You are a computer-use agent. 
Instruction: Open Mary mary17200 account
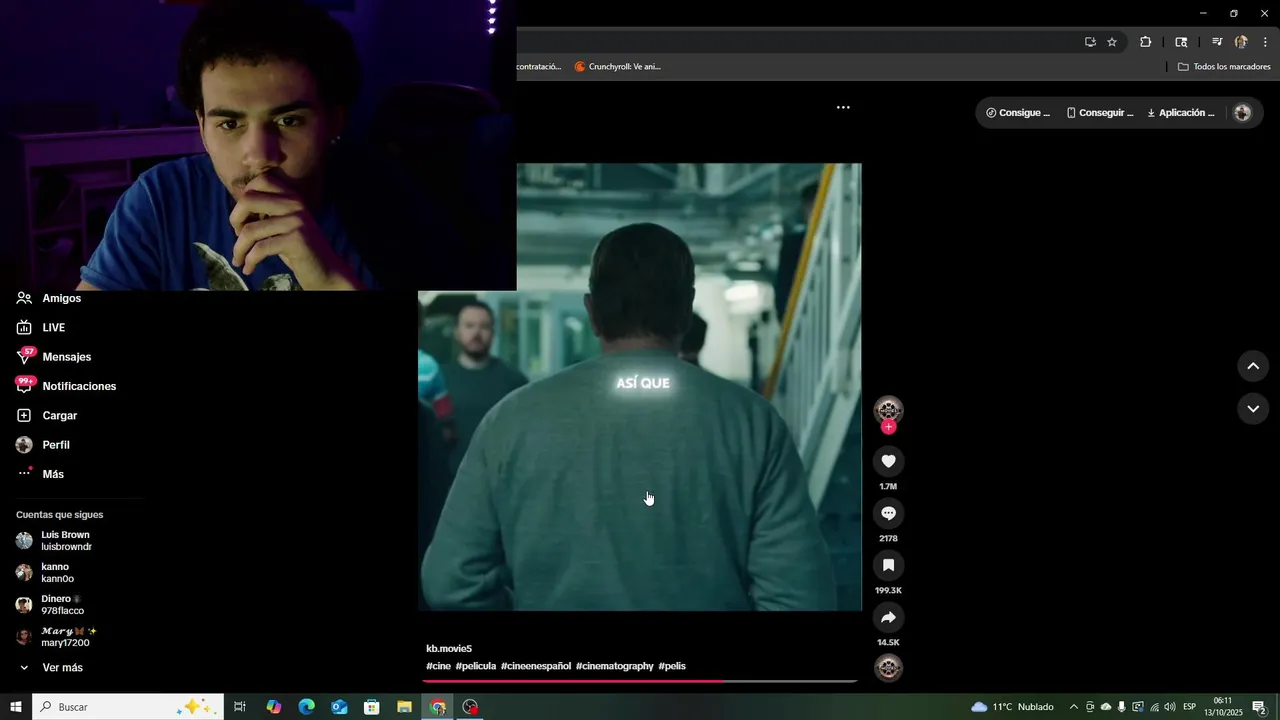(56, 637)
